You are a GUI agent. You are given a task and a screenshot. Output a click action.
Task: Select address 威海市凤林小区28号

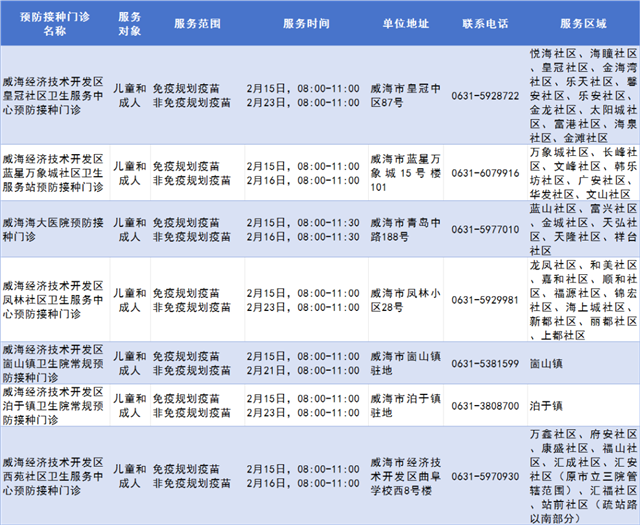tap(401, 299)
